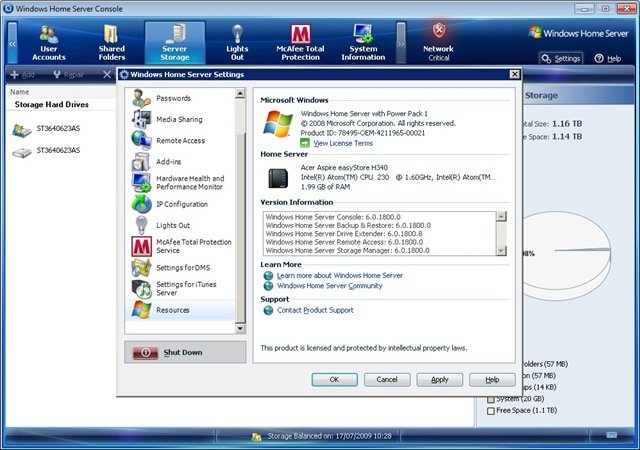
Task: Click the IP Configuration icon
Action: [x=141, y=204]
